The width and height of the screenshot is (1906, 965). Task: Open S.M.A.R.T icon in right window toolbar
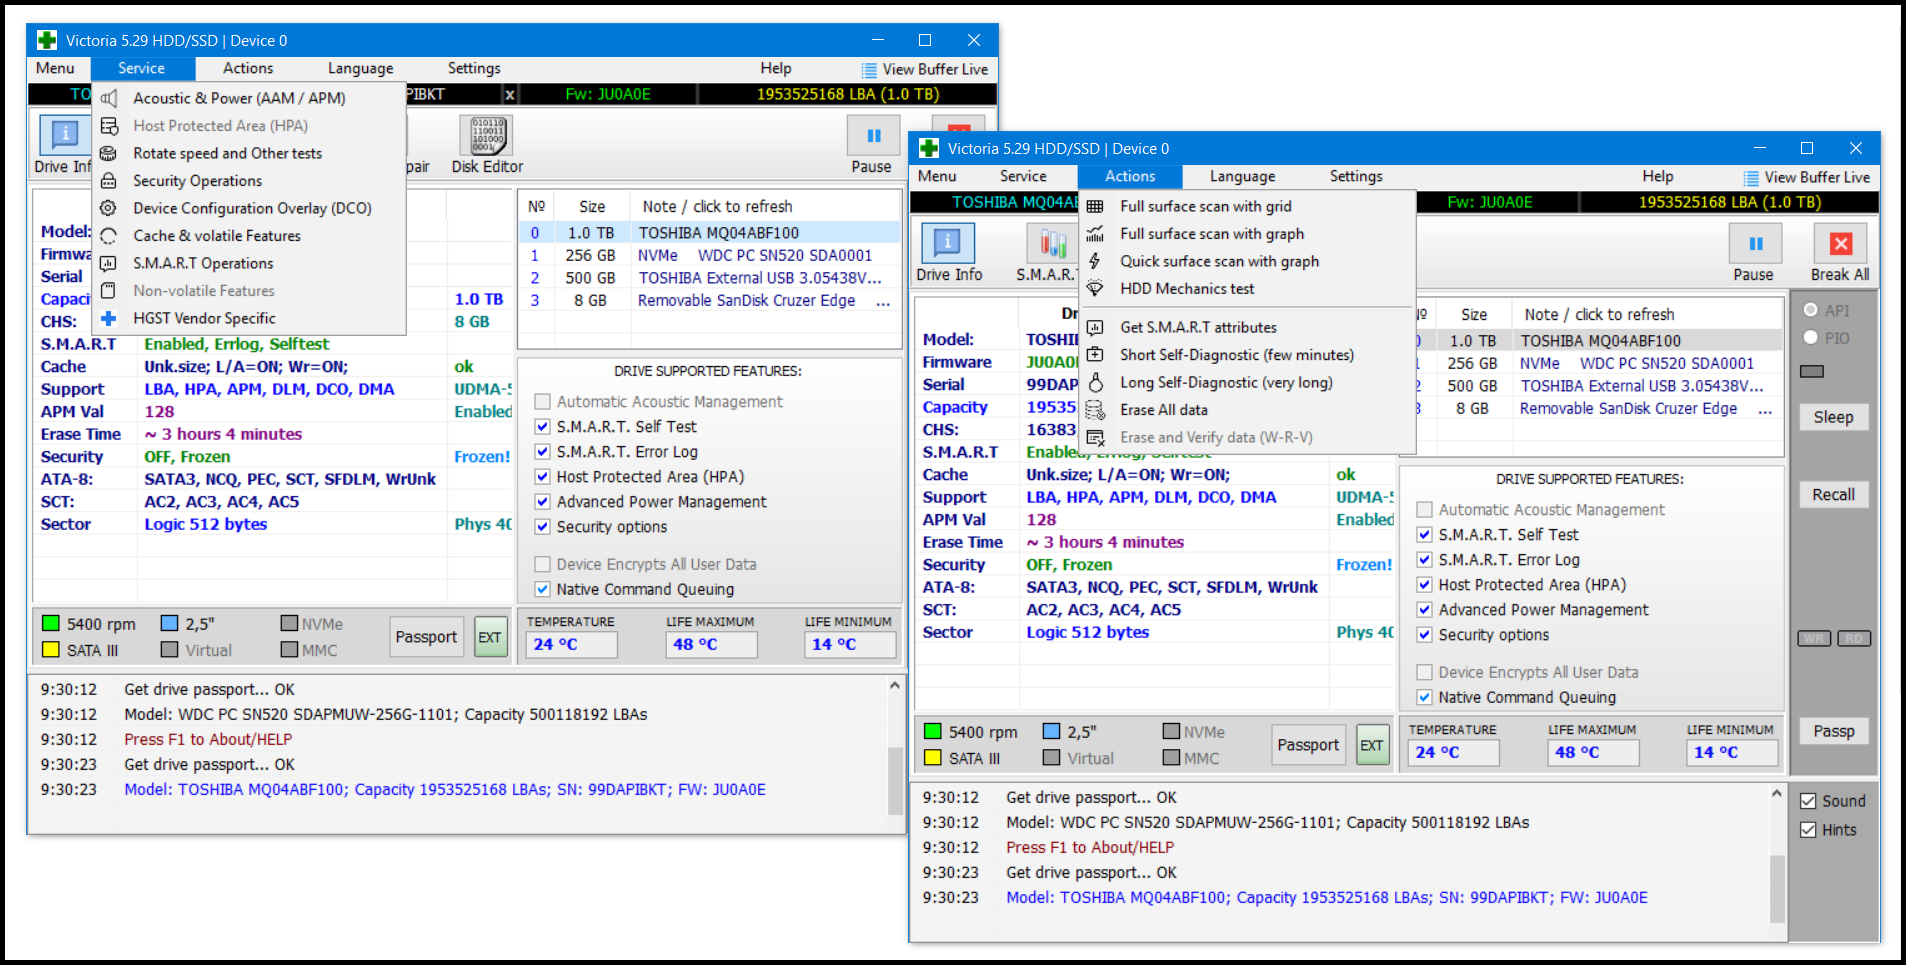coord(1052,243)
